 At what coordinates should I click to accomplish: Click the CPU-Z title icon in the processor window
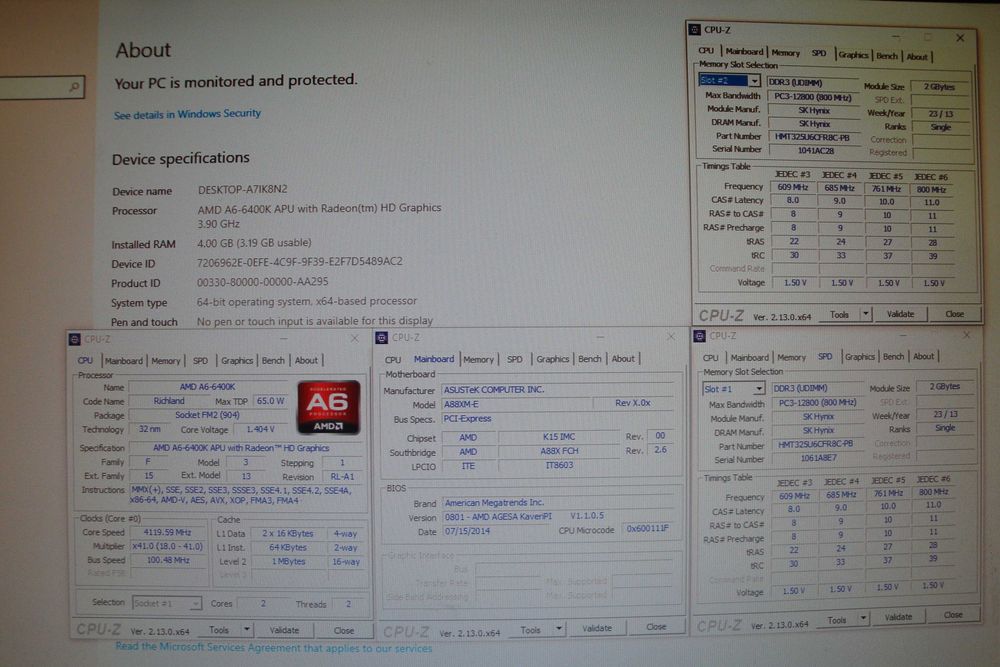pyautogui.click(x=75, y=339)
